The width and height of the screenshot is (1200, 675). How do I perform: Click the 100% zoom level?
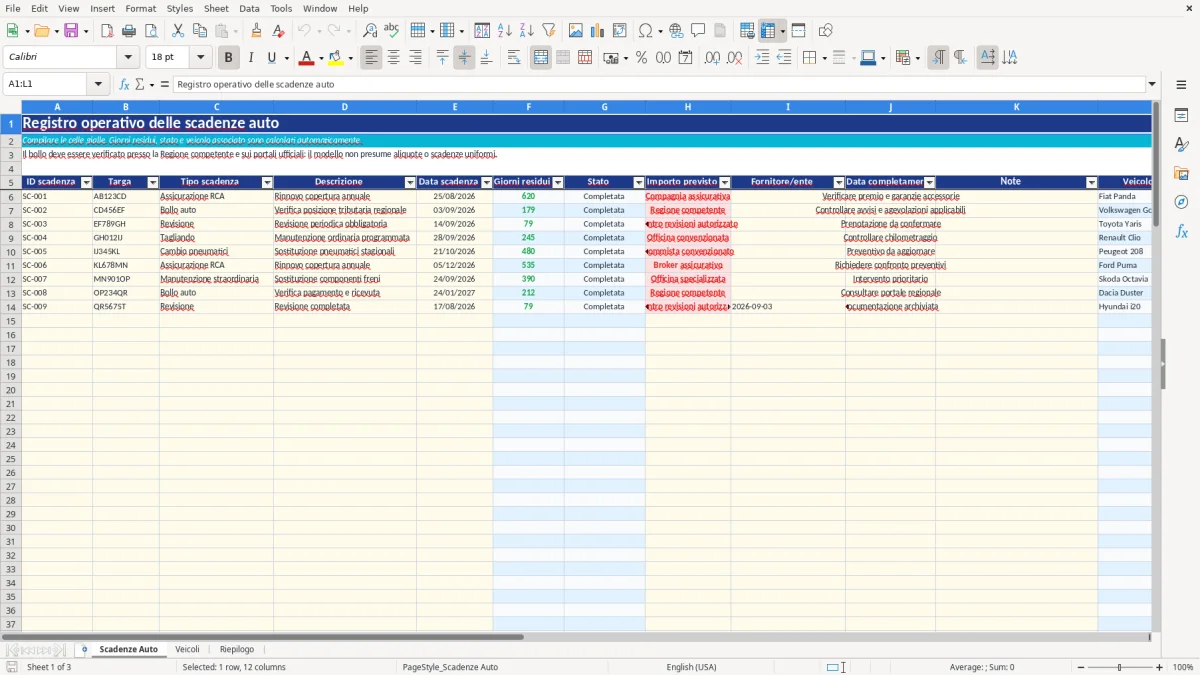tap(1183, 667)
